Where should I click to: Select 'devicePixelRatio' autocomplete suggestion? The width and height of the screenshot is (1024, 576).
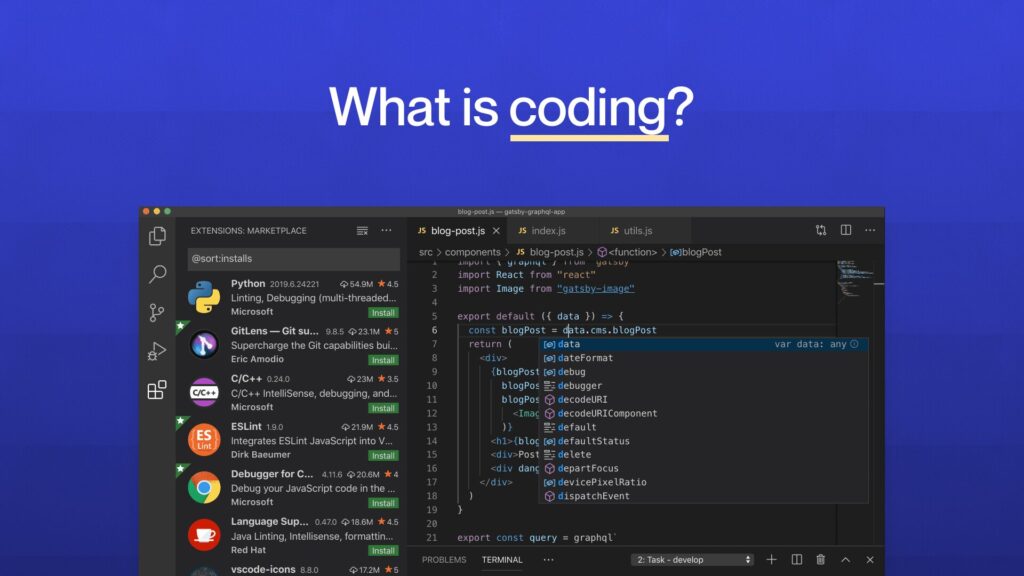tap(703, 482)
